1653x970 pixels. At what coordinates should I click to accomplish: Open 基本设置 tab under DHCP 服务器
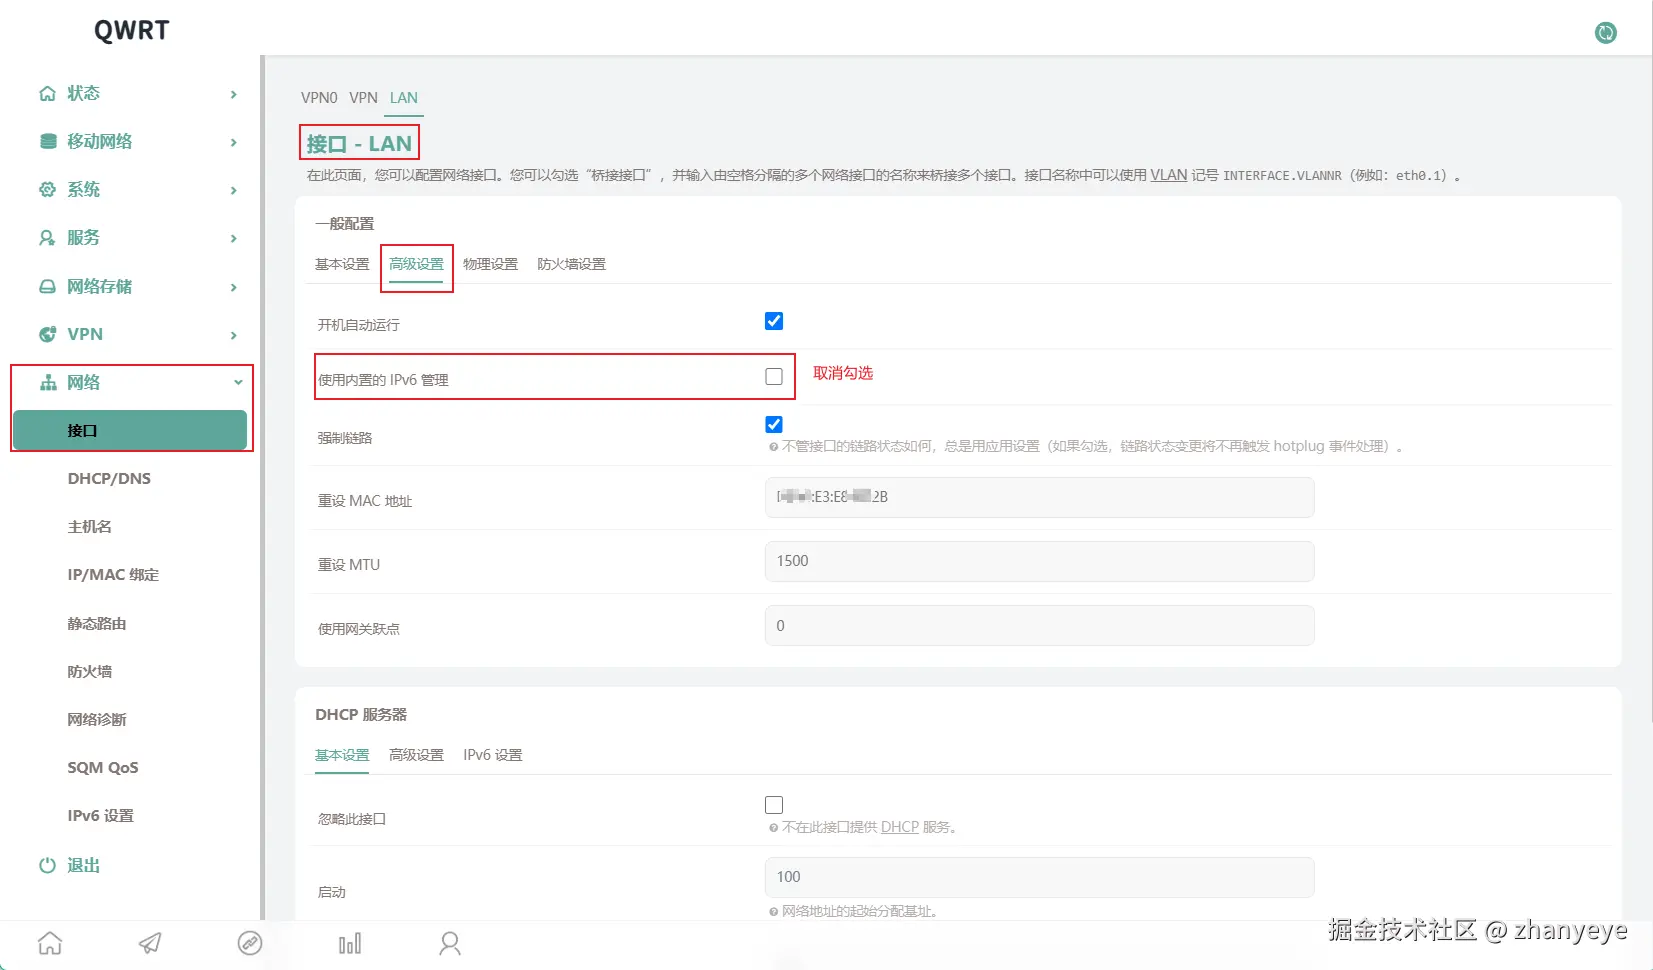[x=342, y=755]
